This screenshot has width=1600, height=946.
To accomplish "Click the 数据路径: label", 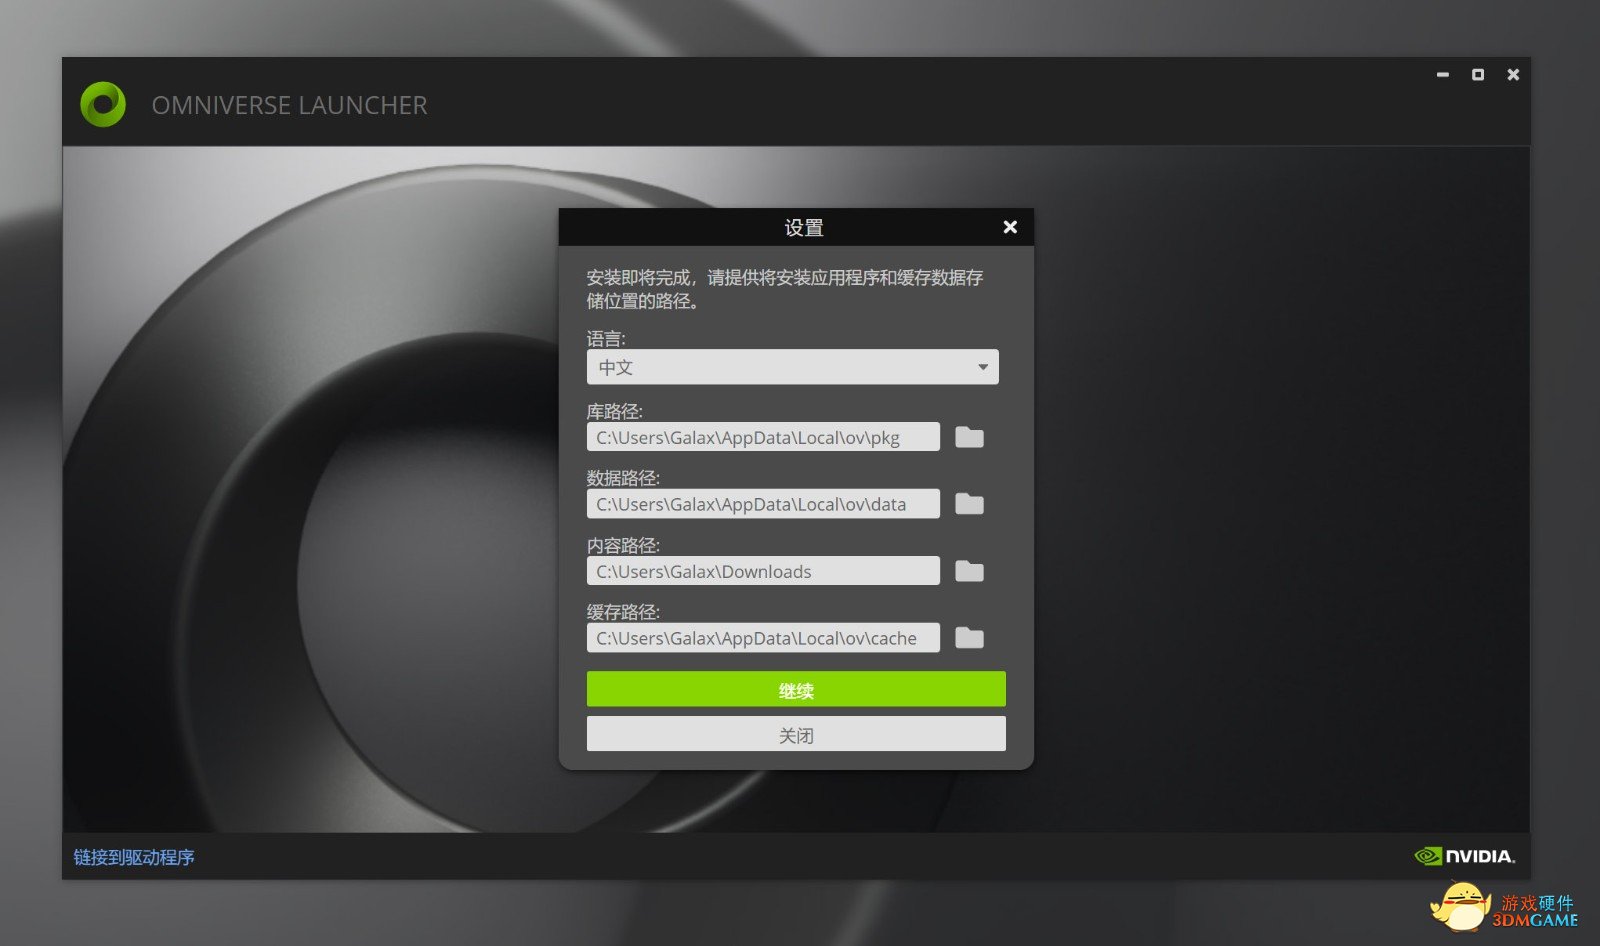I will 623,478.
